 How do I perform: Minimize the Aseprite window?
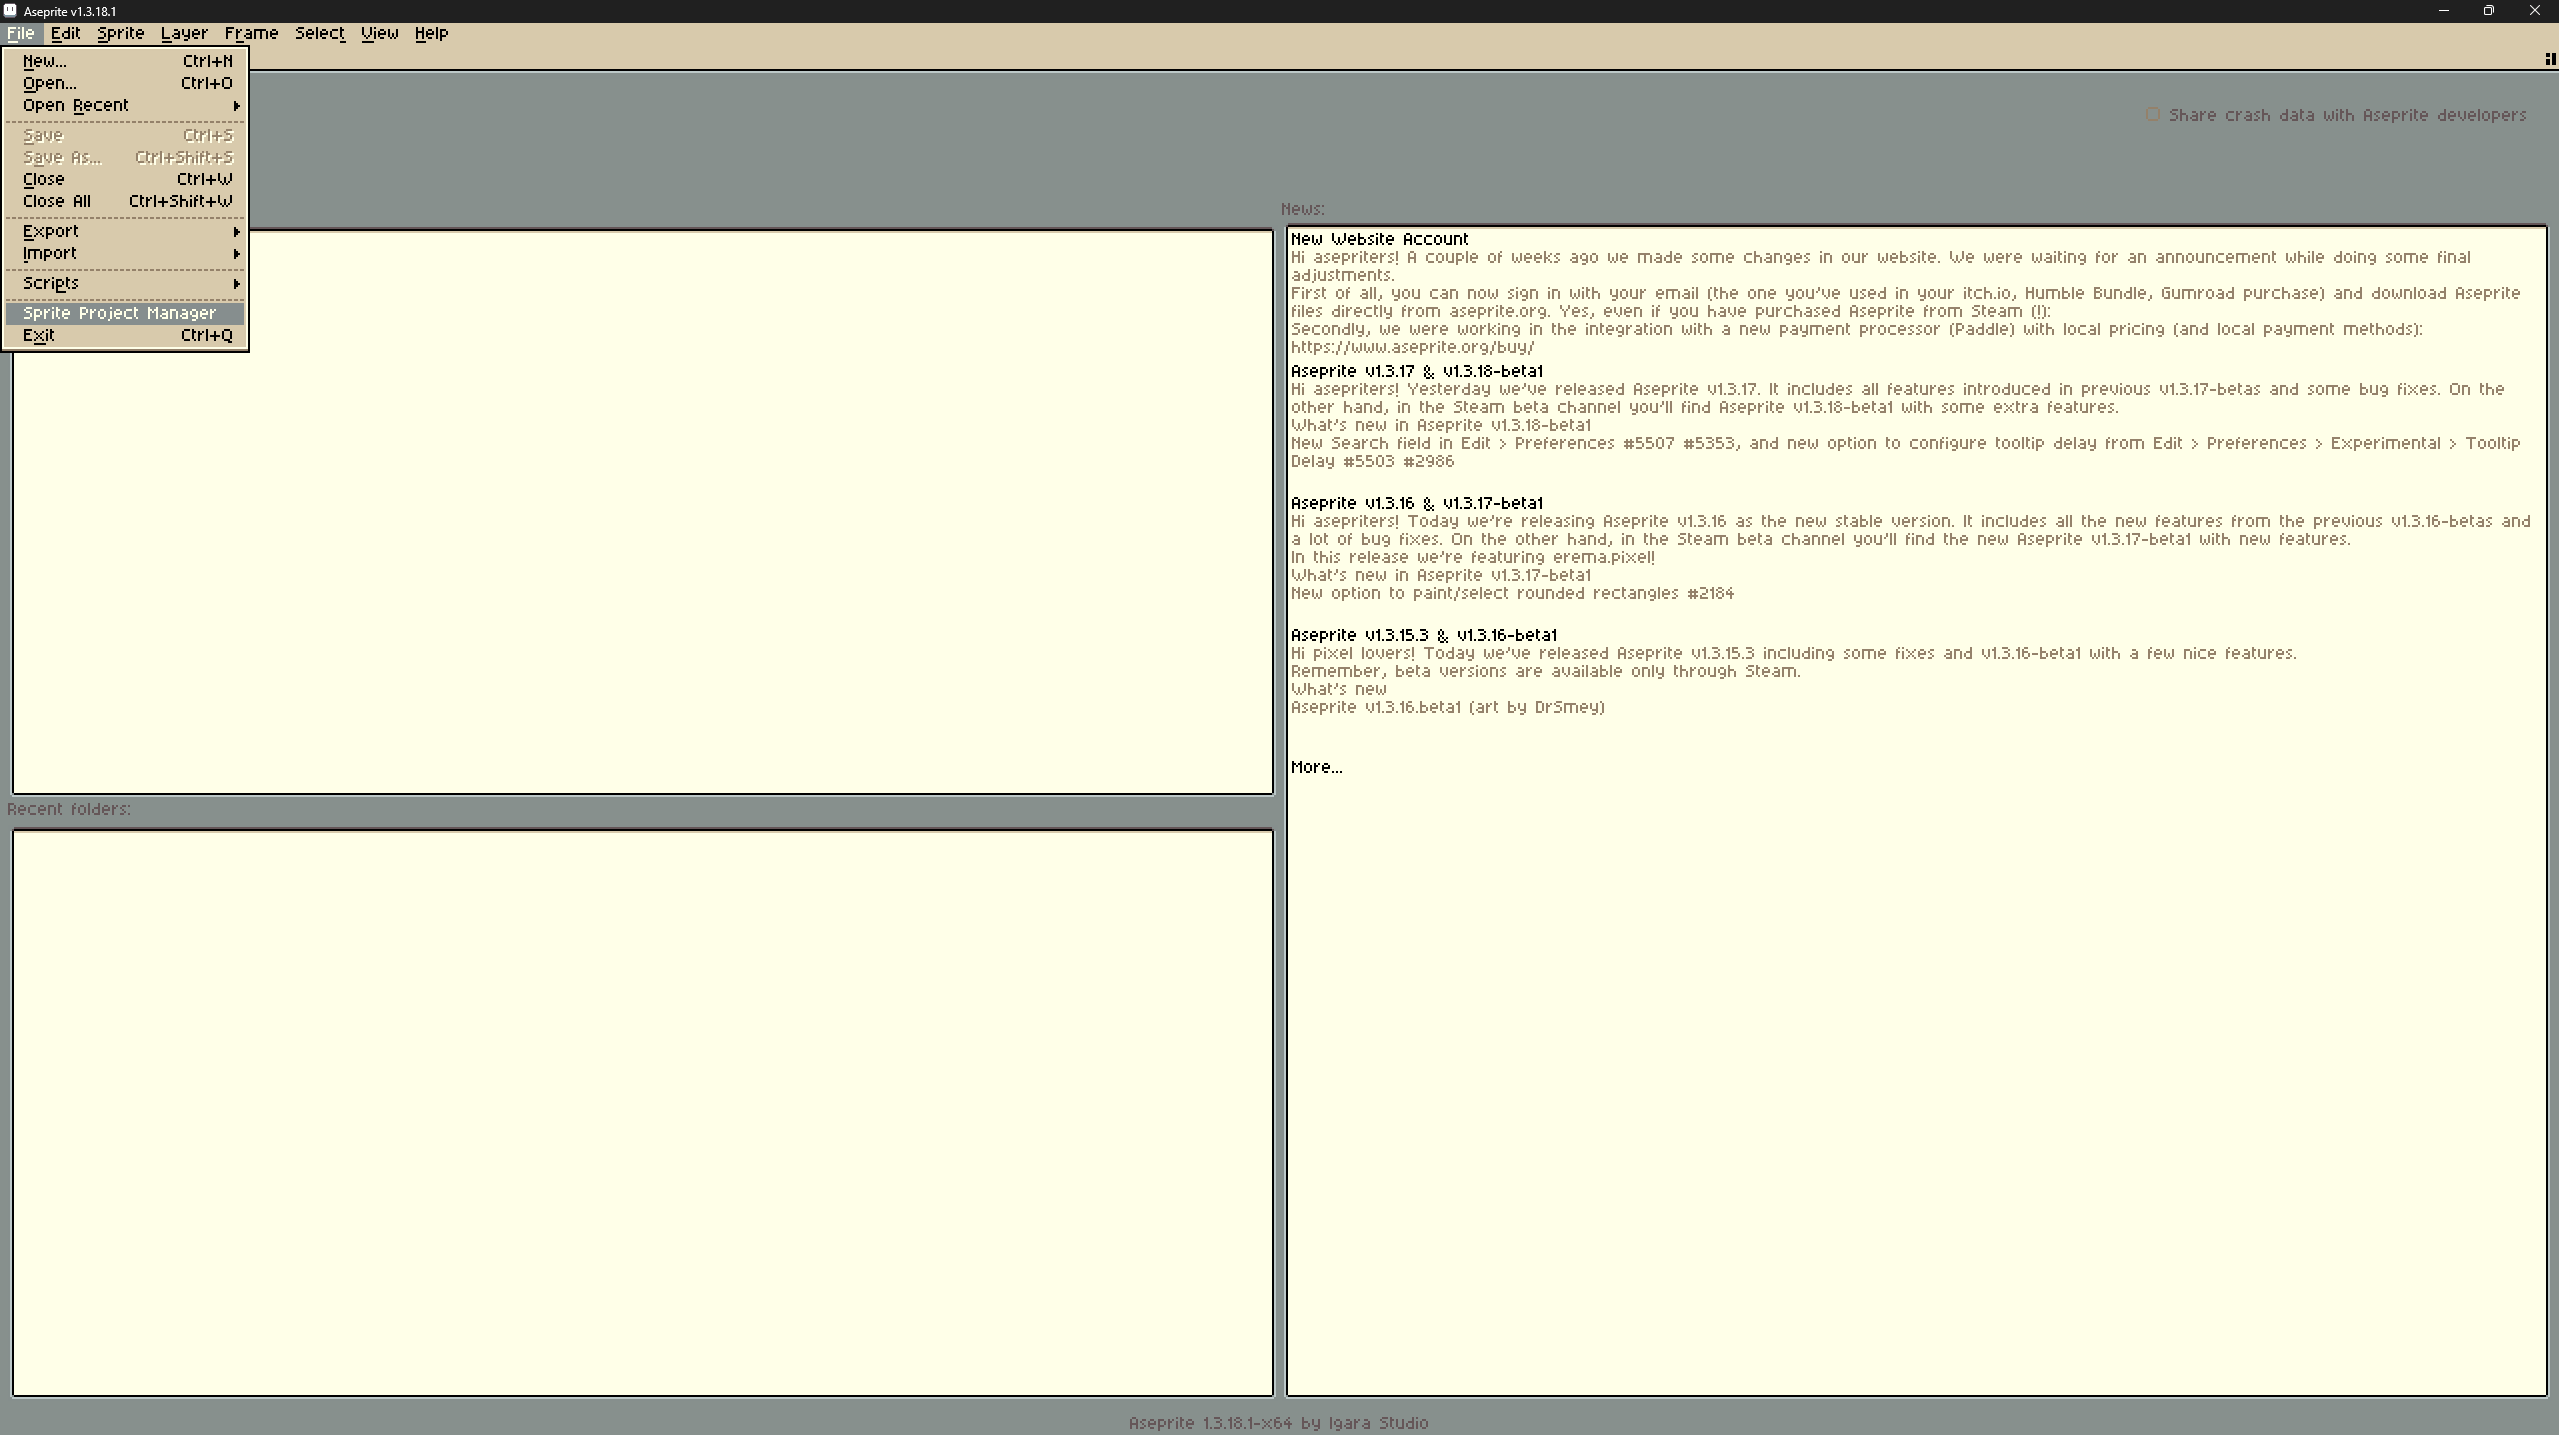(2443, 11)
